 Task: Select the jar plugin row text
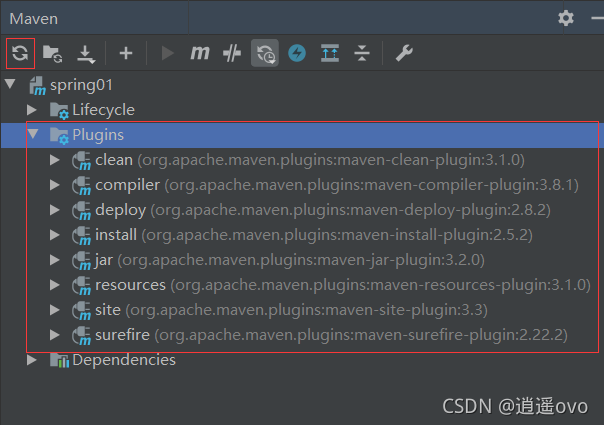(x=290, y=260)
